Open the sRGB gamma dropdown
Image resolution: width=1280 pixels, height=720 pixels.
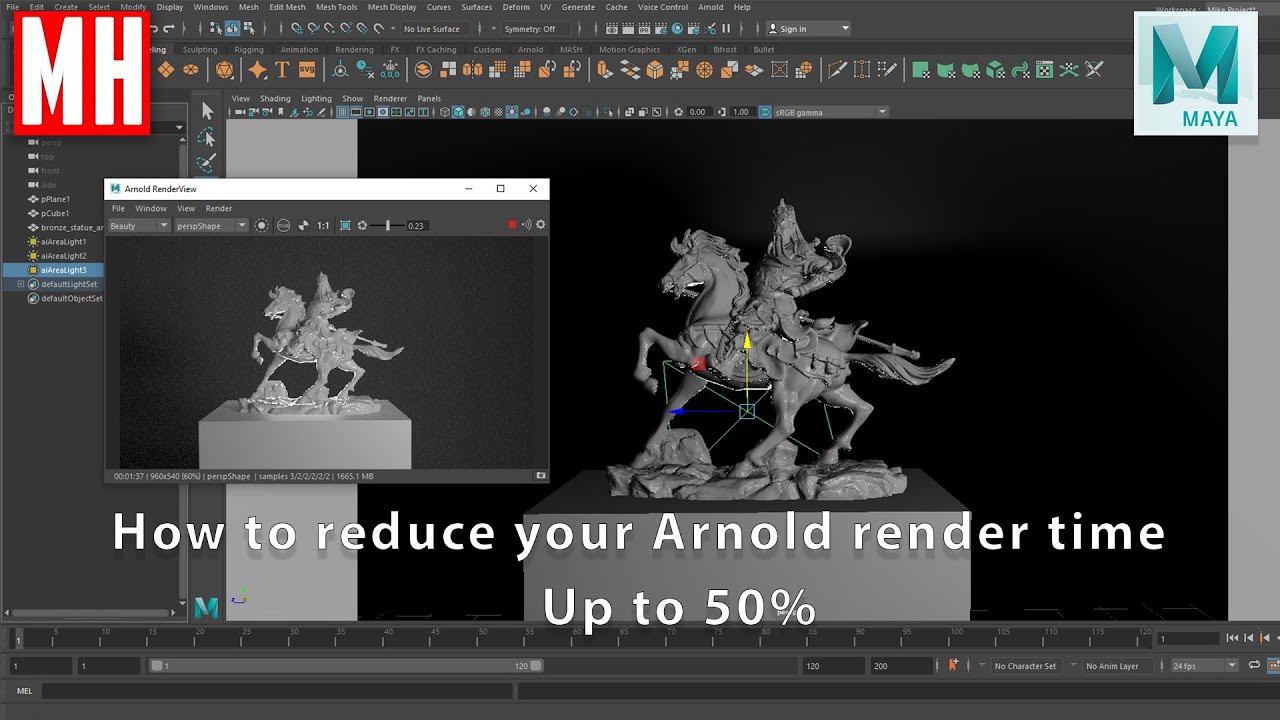point(831,112)
